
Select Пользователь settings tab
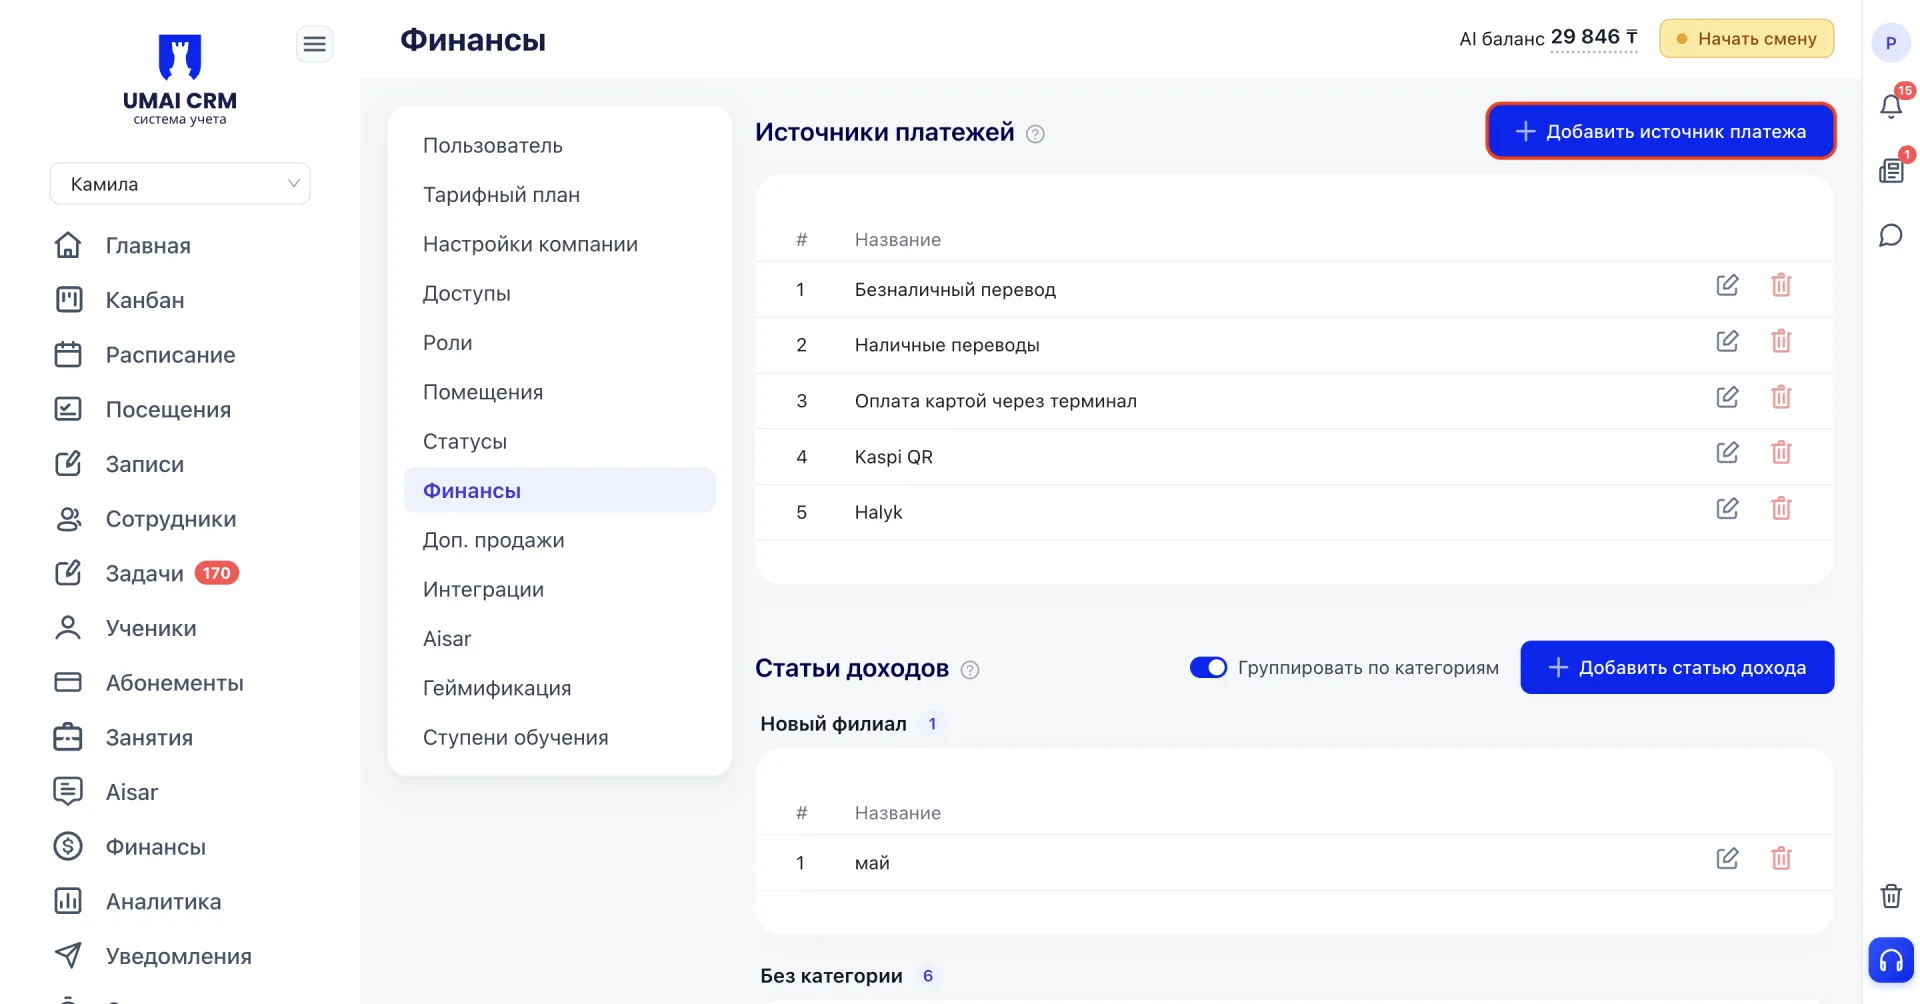(x=560, y=145)
